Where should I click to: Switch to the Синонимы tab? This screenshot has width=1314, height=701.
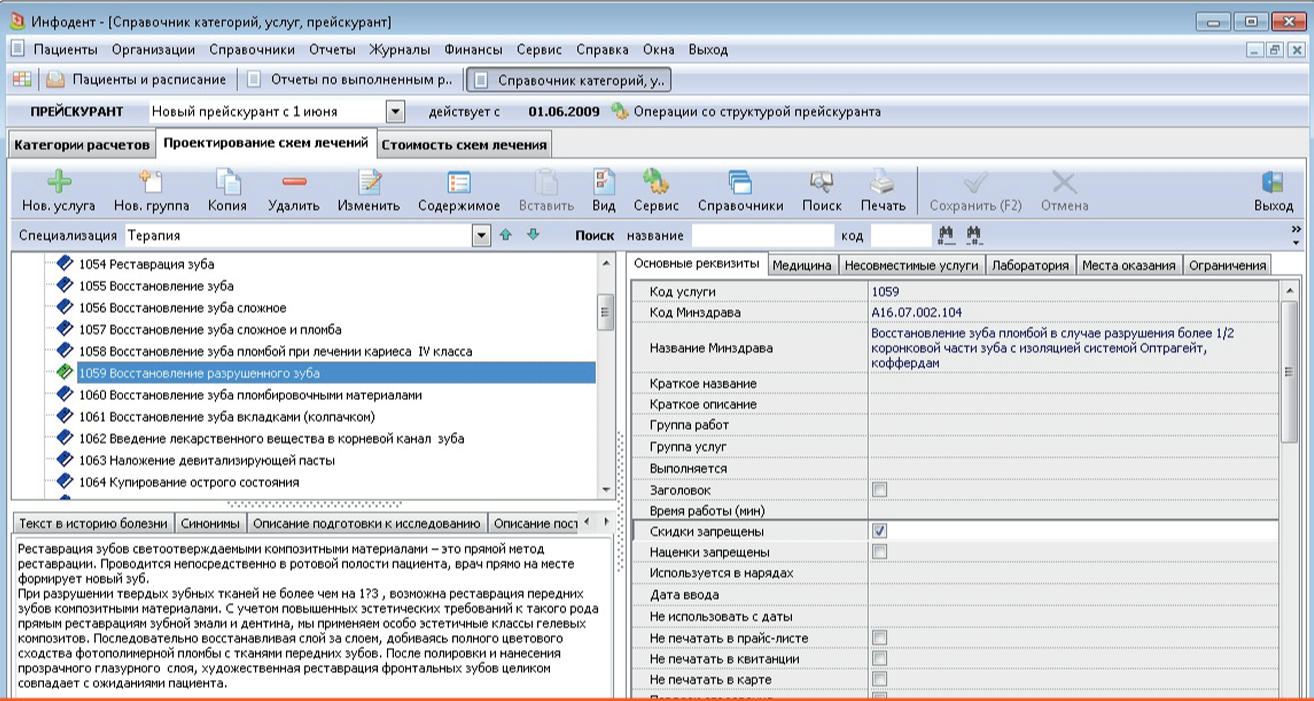point(211,523)
